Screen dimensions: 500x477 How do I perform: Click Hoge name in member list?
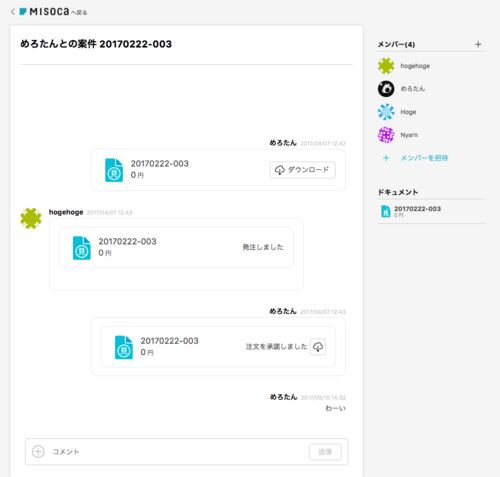pos(408,112)
